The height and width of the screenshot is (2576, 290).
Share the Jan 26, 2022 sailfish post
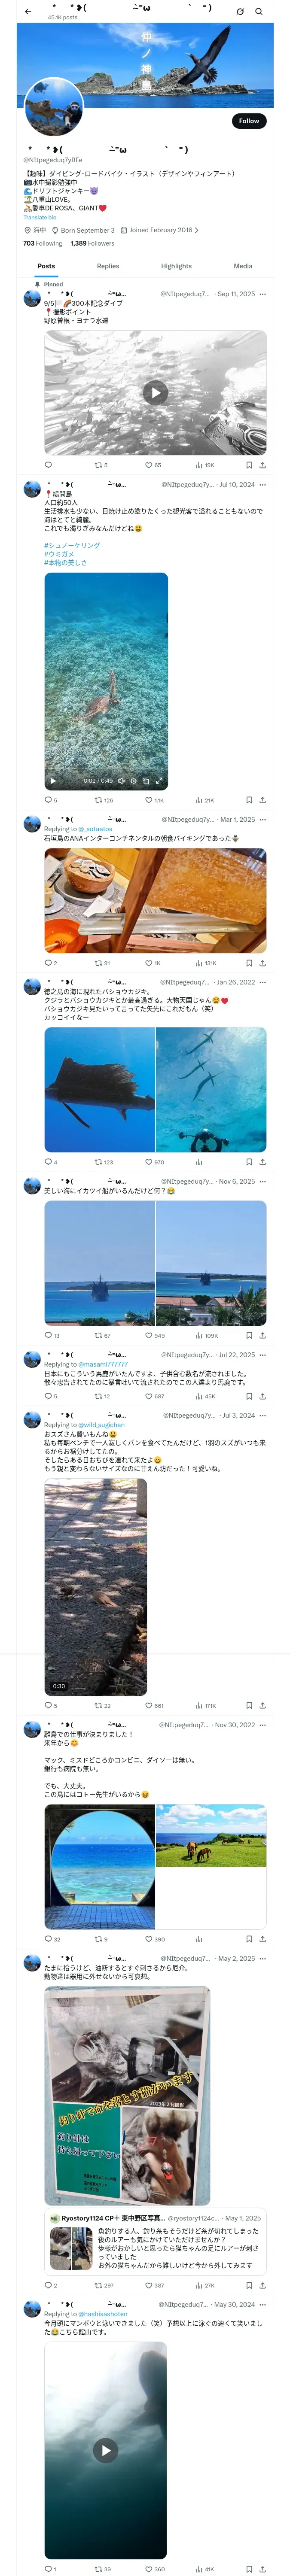(262, 1162)
